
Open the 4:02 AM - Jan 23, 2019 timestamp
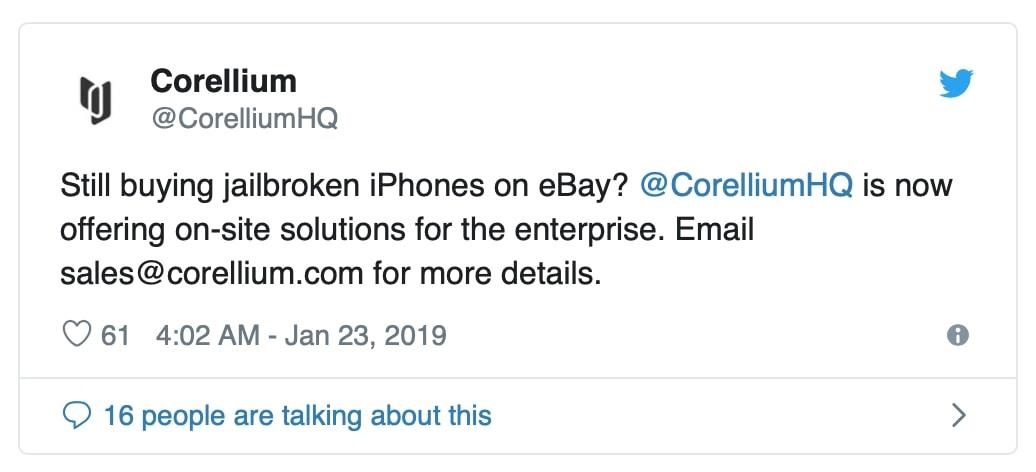(301, 335)
